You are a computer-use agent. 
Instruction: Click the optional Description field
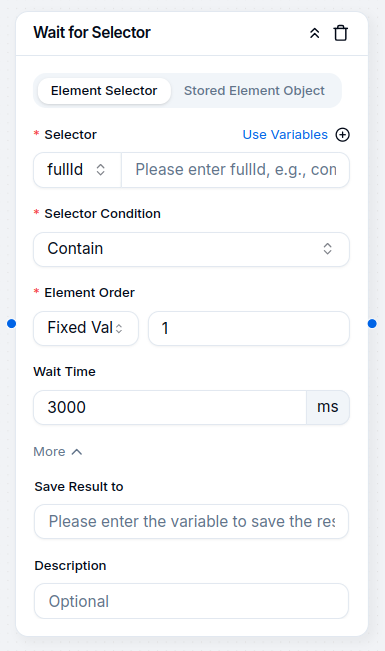pyautogui.click(x=191, y=601)
